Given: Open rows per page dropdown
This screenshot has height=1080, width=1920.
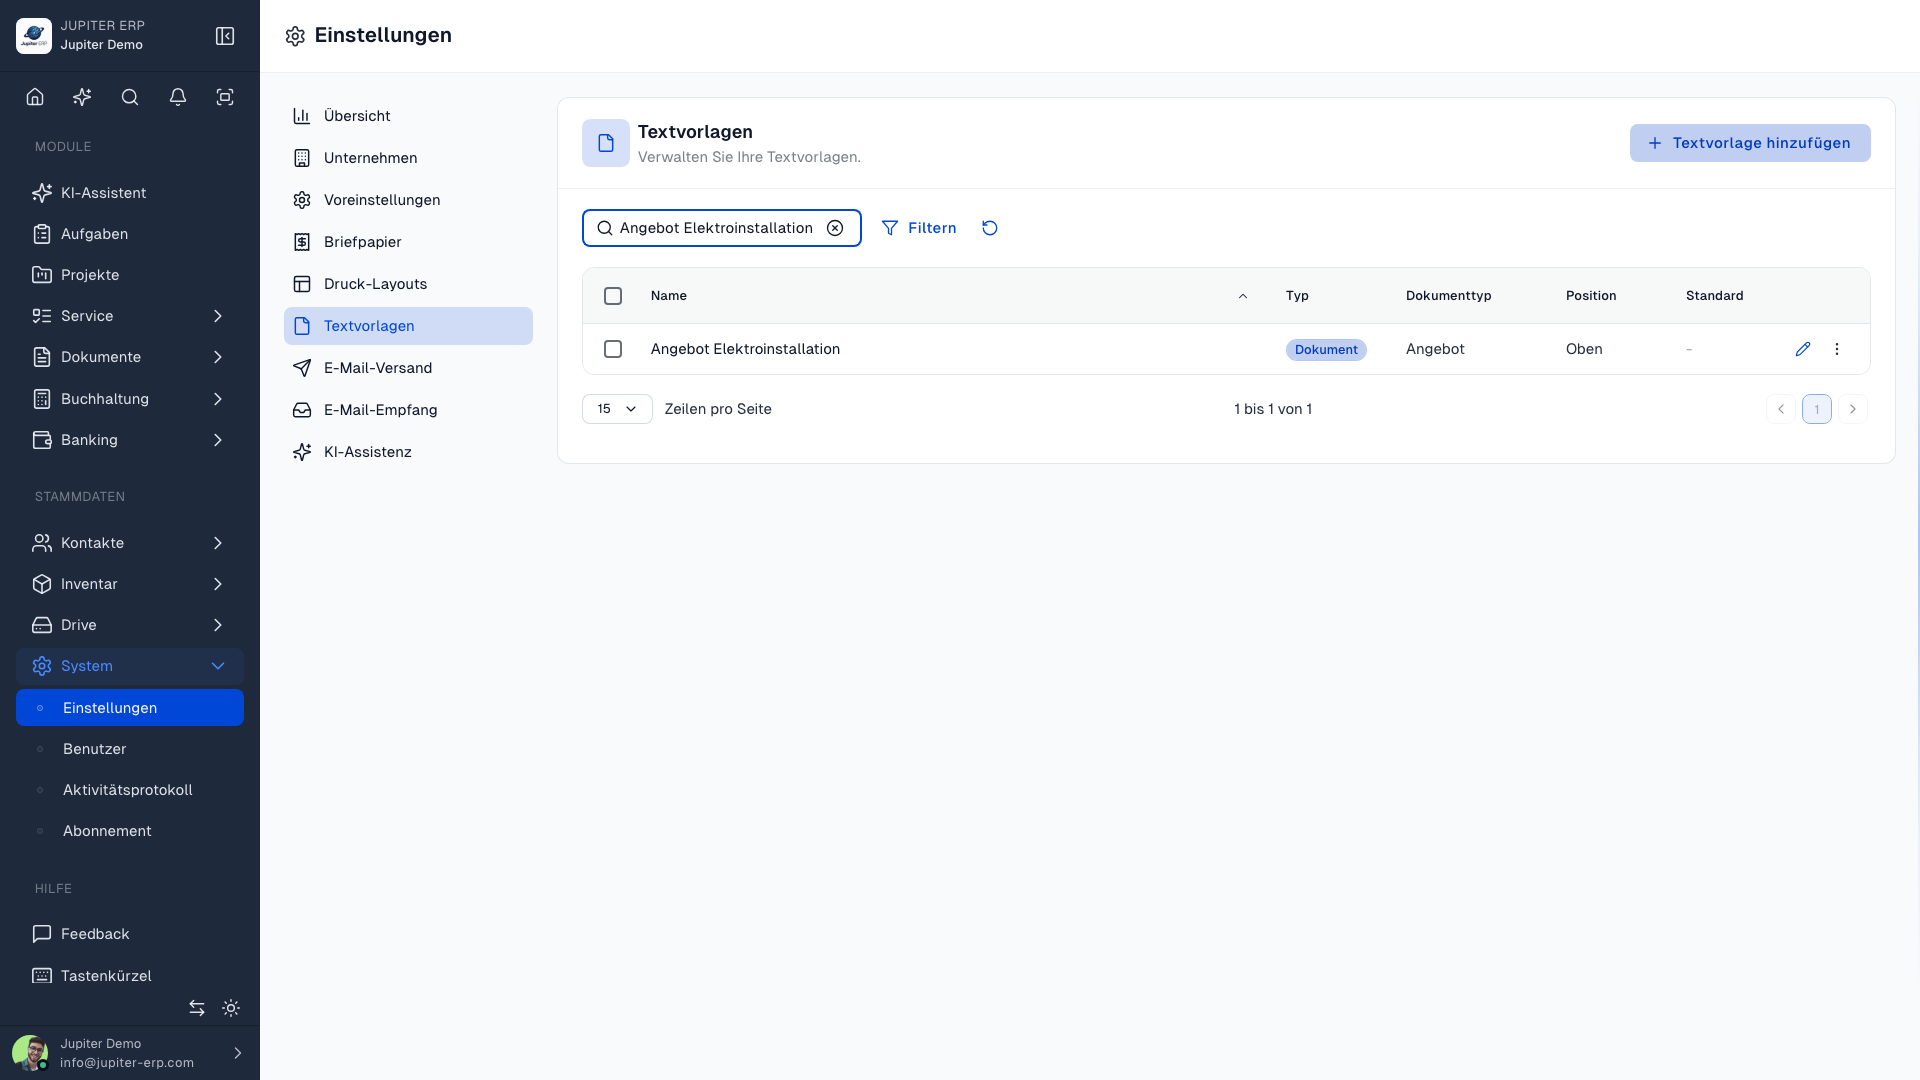Looking at the screenshot, I should (617, 409).
